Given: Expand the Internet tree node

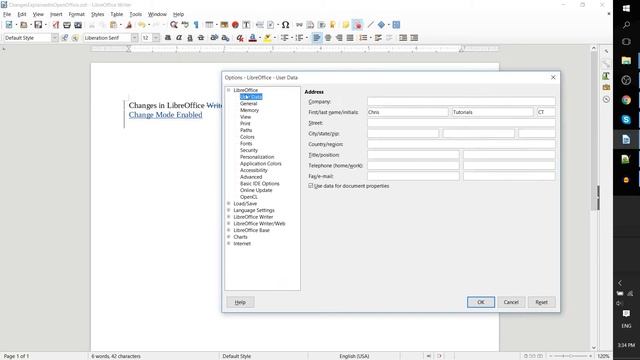Looking at the screenshot, I should (229, 244).
